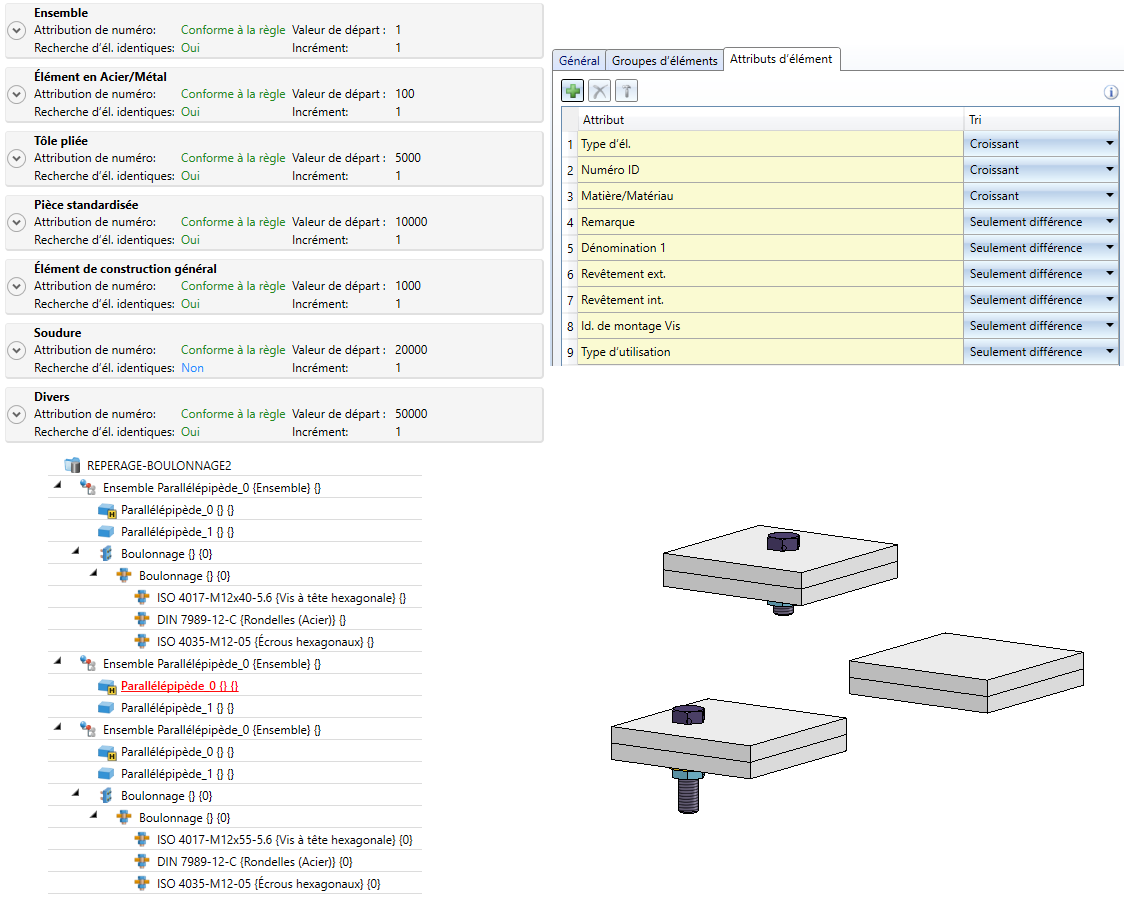Screen dimensions: 1128x901
Task: Select the ISO 4035-M12-05 nut ending with {0}
Action: [x=268, y=884]
